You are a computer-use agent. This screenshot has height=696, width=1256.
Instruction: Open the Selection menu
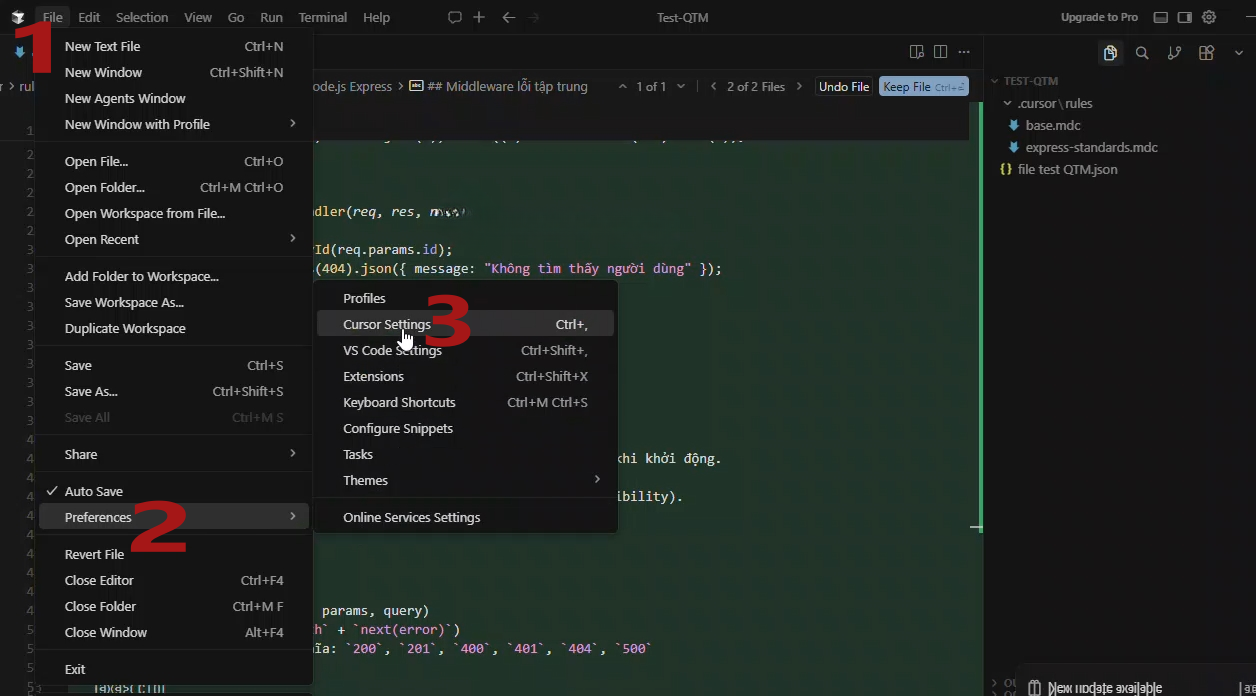click(142, 17)
